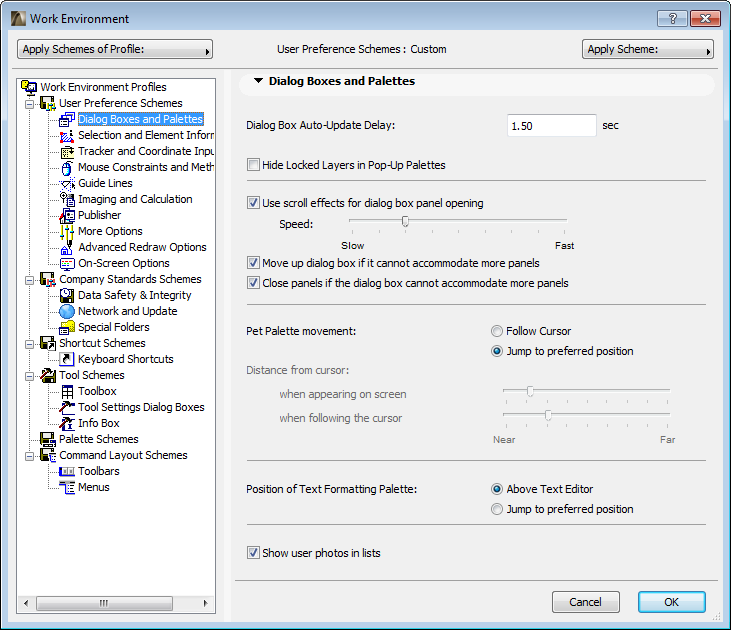The image size is (731, 630).
Task: Click the Publisher icon in tree
Action: pos(67,215)
